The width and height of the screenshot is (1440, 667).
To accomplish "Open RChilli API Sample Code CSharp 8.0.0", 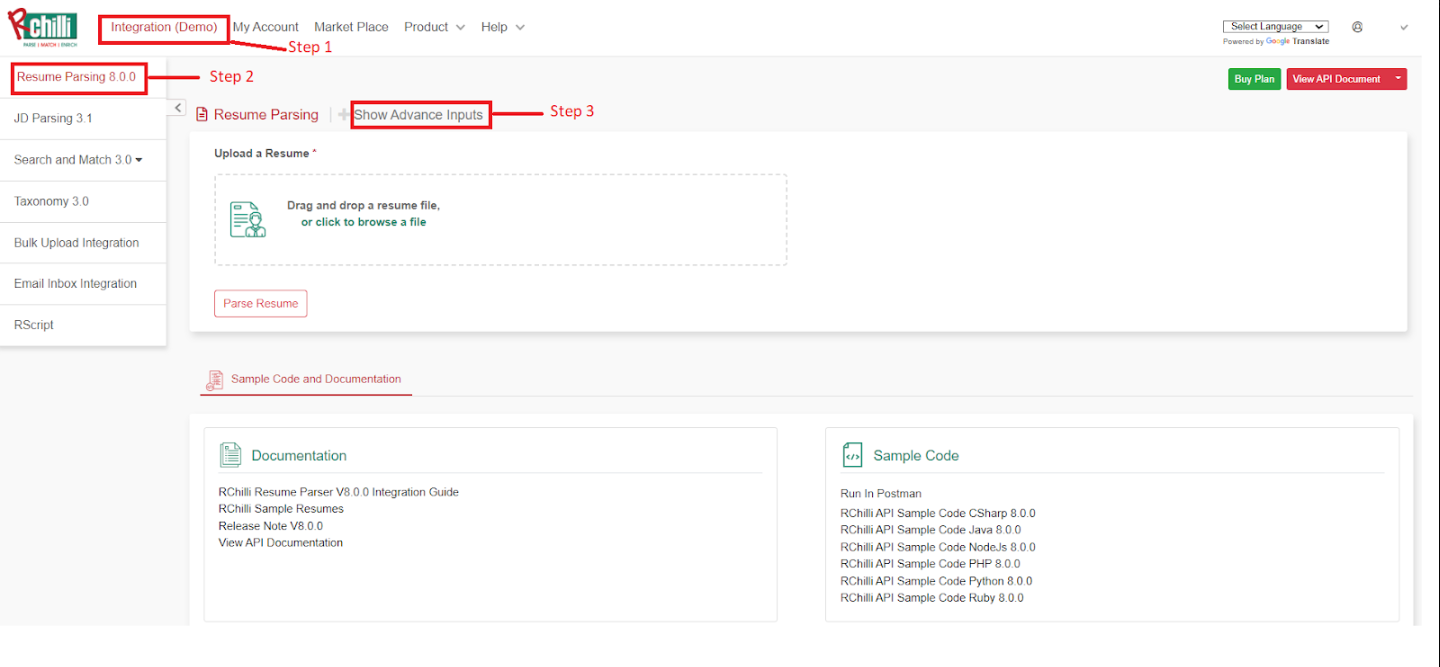I will [938, 514].
